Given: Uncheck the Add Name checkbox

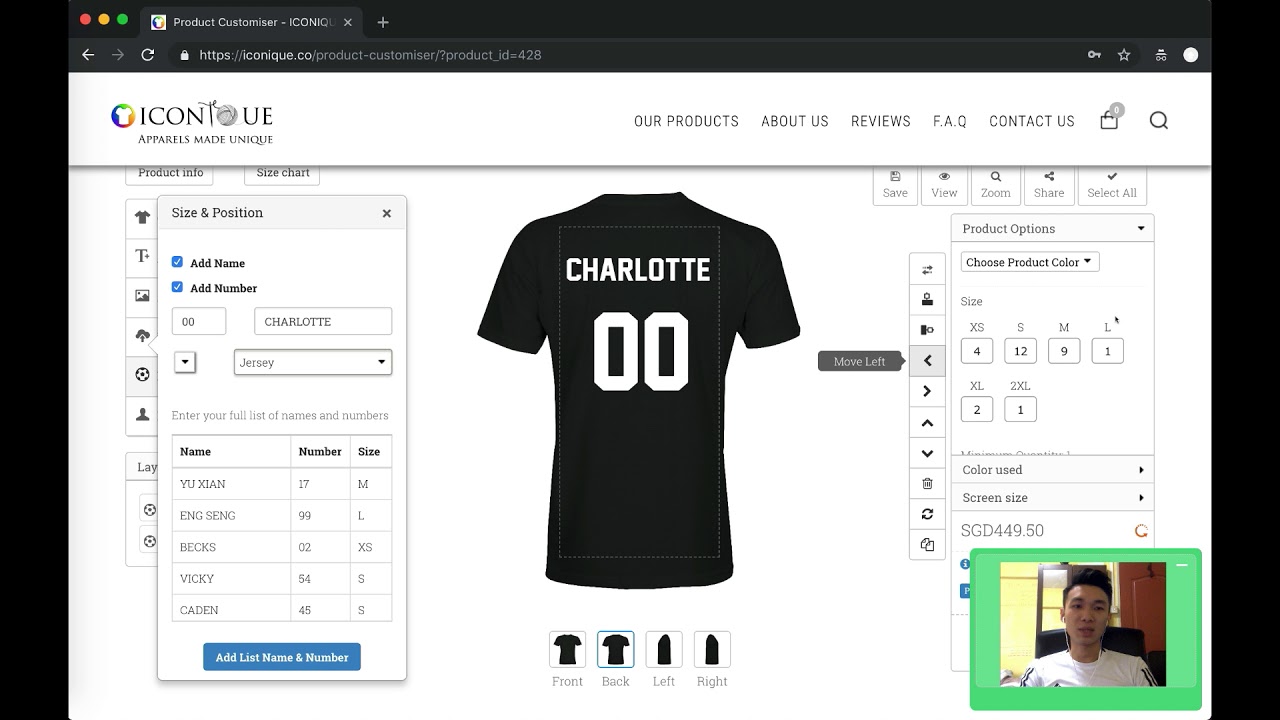Looking at the screenshot, I should pyautogui.click(x=177, y=262).
